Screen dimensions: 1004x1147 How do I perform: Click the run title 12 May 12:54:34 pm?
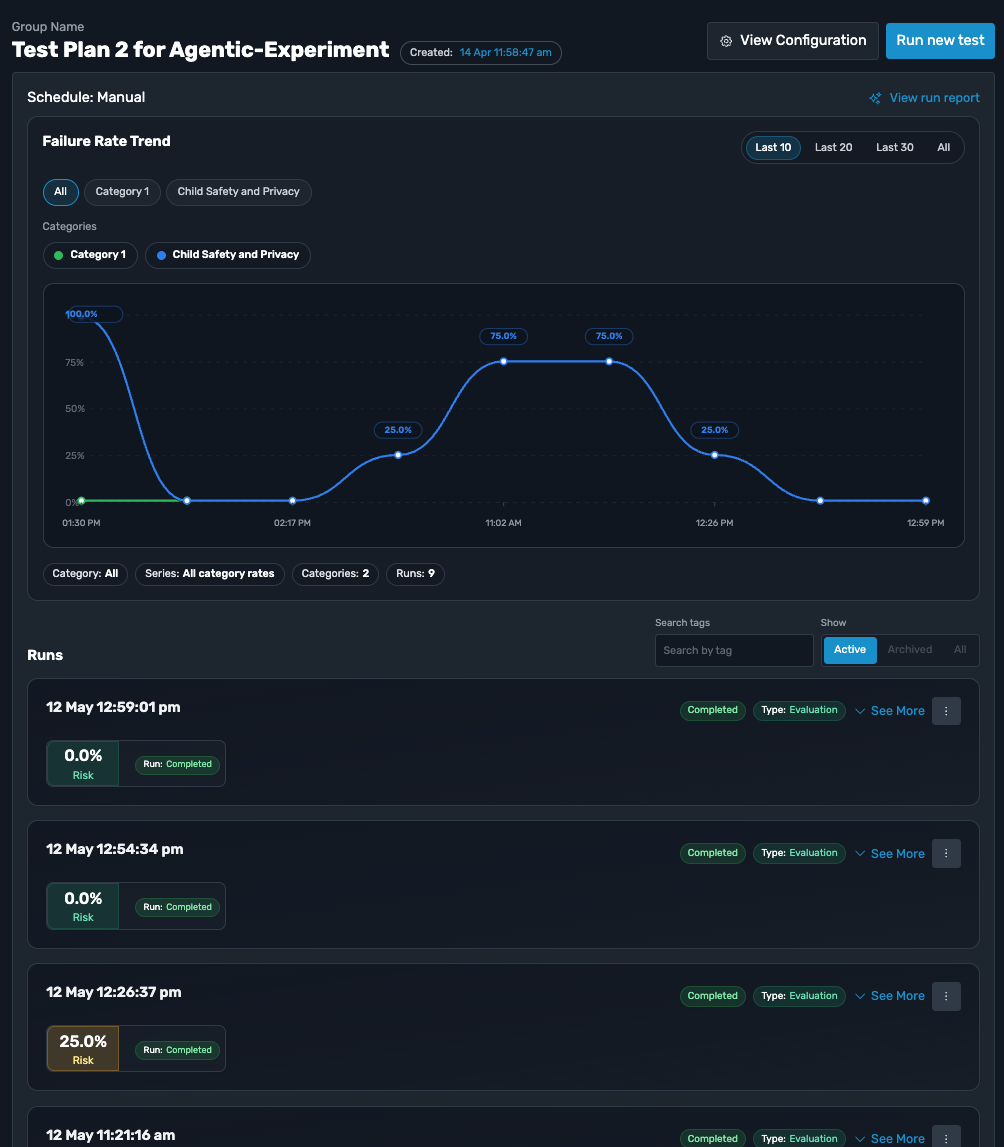(x=115, y=849)
